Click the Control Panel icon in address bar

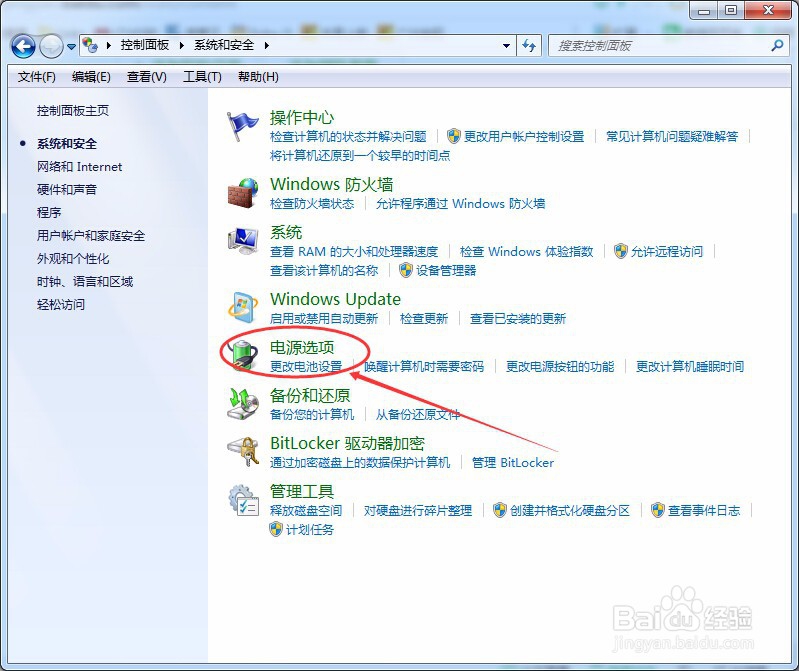tap(90, 45)
